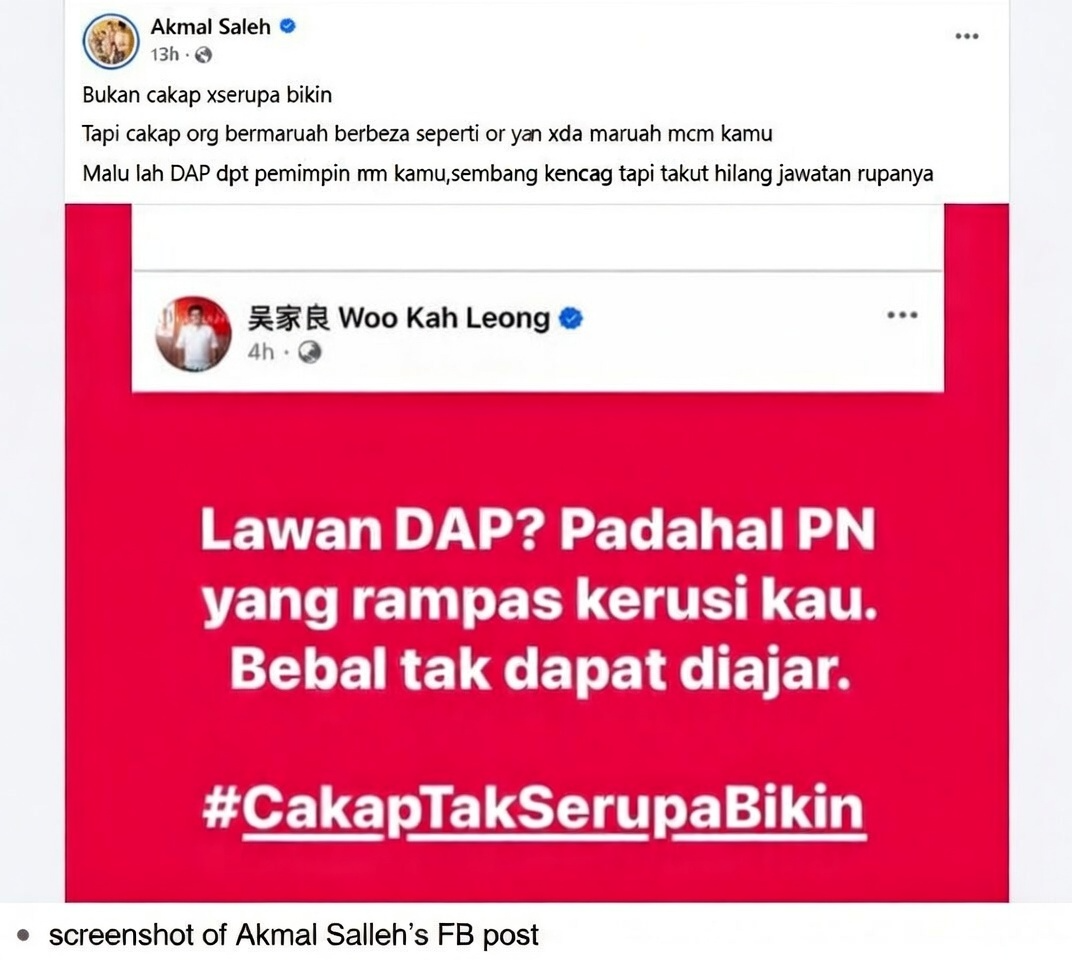This screenshot has height=960, width=1072.
Task: Click the globe icon beside 4h
Action: tap(310, 352)
